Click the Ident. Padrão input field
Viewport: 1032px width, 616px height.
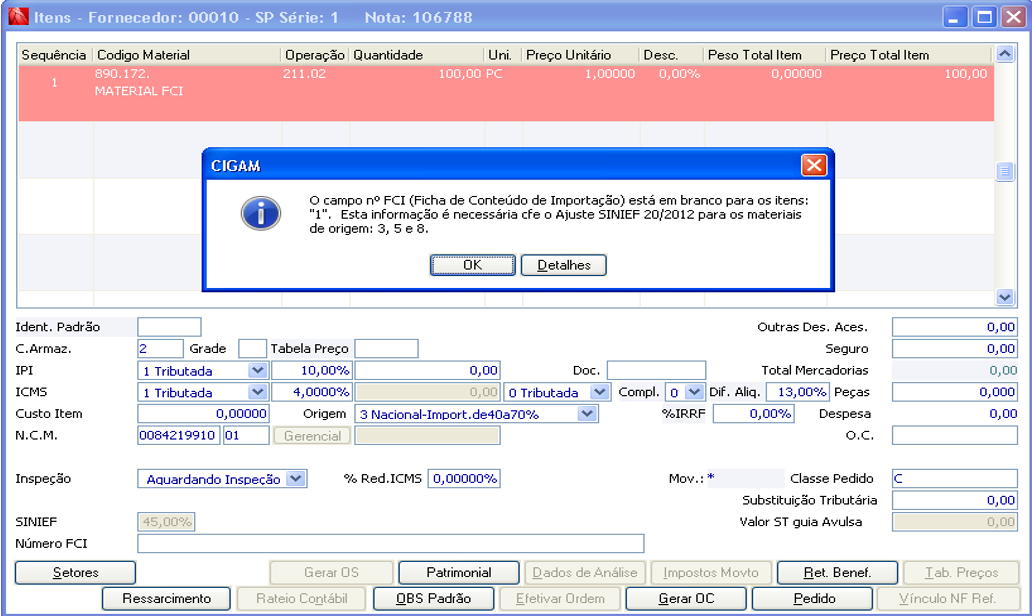point(169,327)
